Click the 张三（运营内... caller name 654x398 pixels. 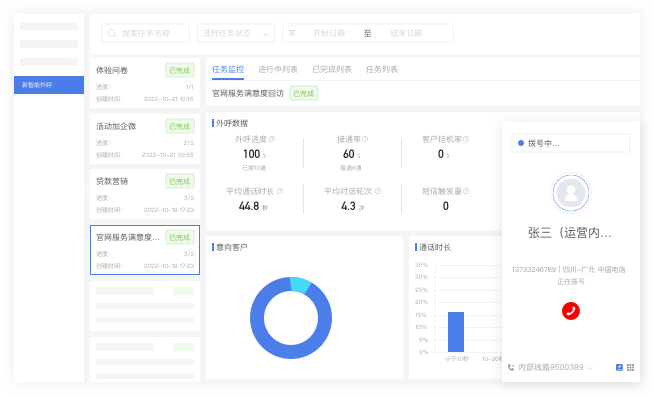point(570,232)
